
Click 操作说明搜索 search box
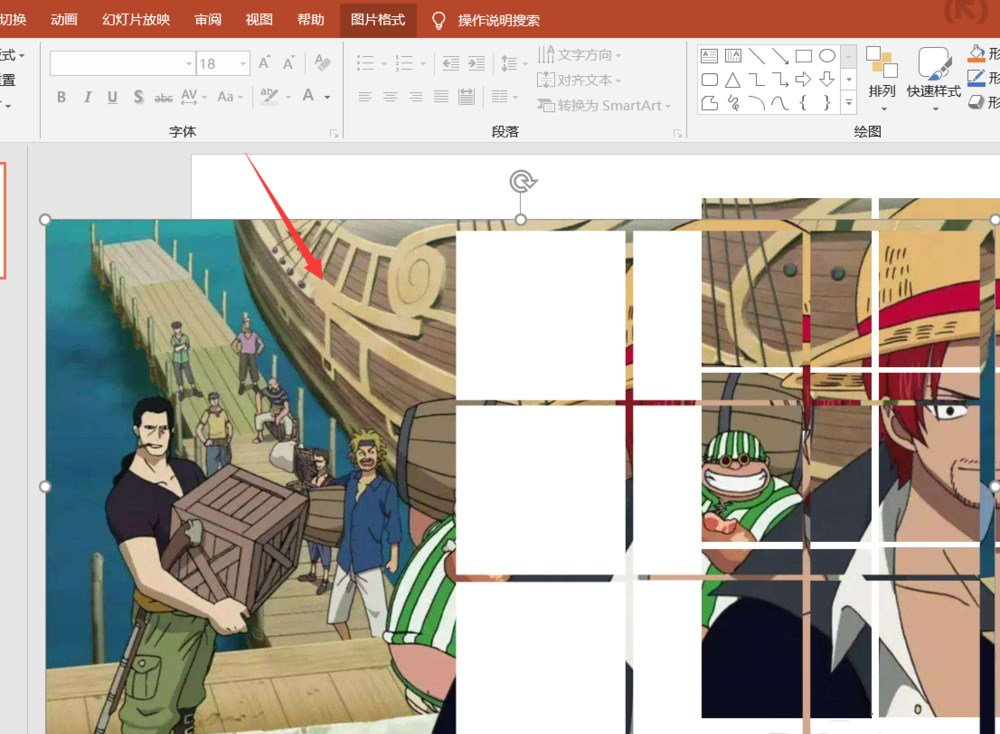[x=500, y=19]
